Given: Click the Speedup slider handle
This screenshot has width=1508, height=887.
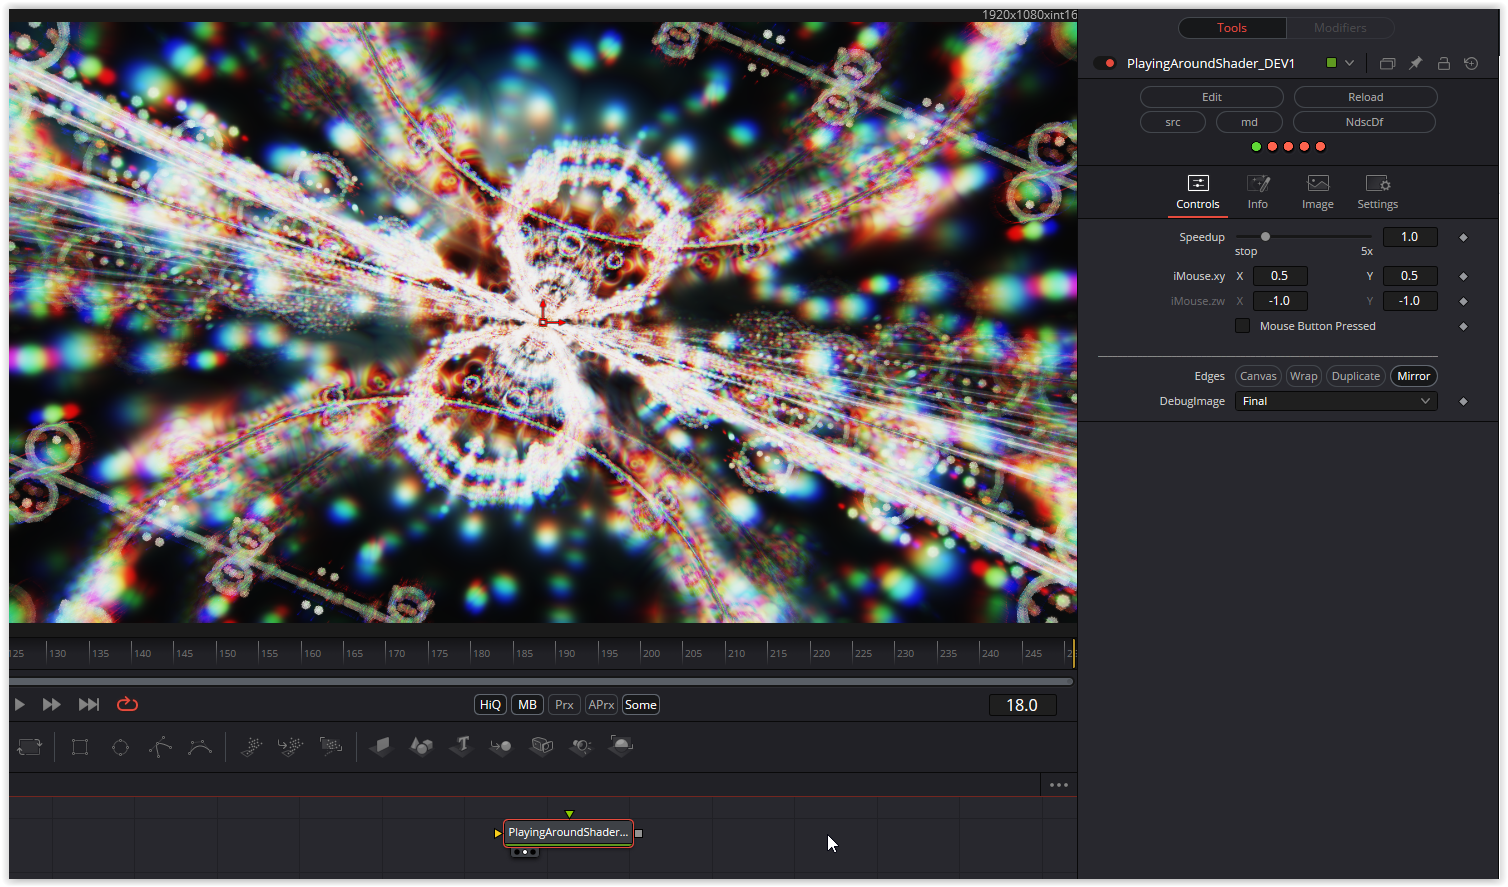Looking at the screenshot, I should (1265, 237).
